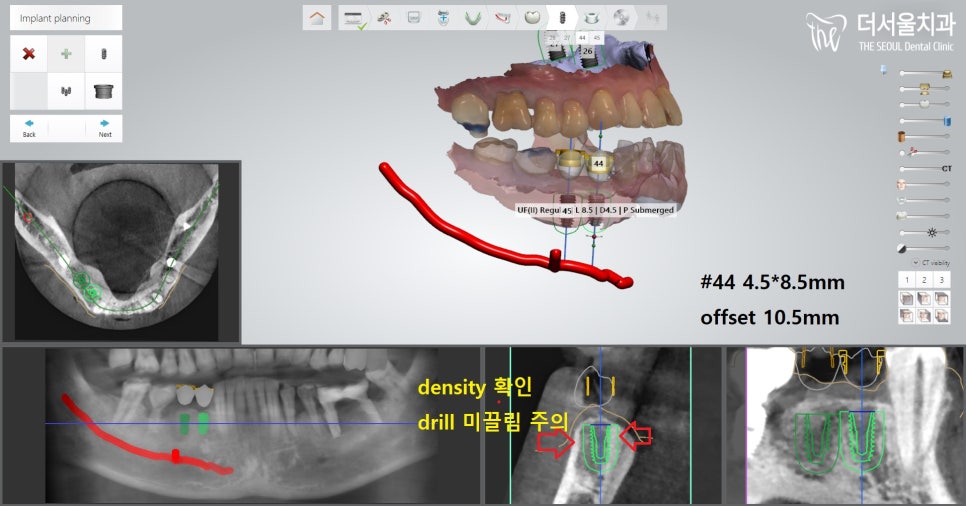Open the disc export workflow step
This screenshot has width=966, height=506.
coord(621,17)
